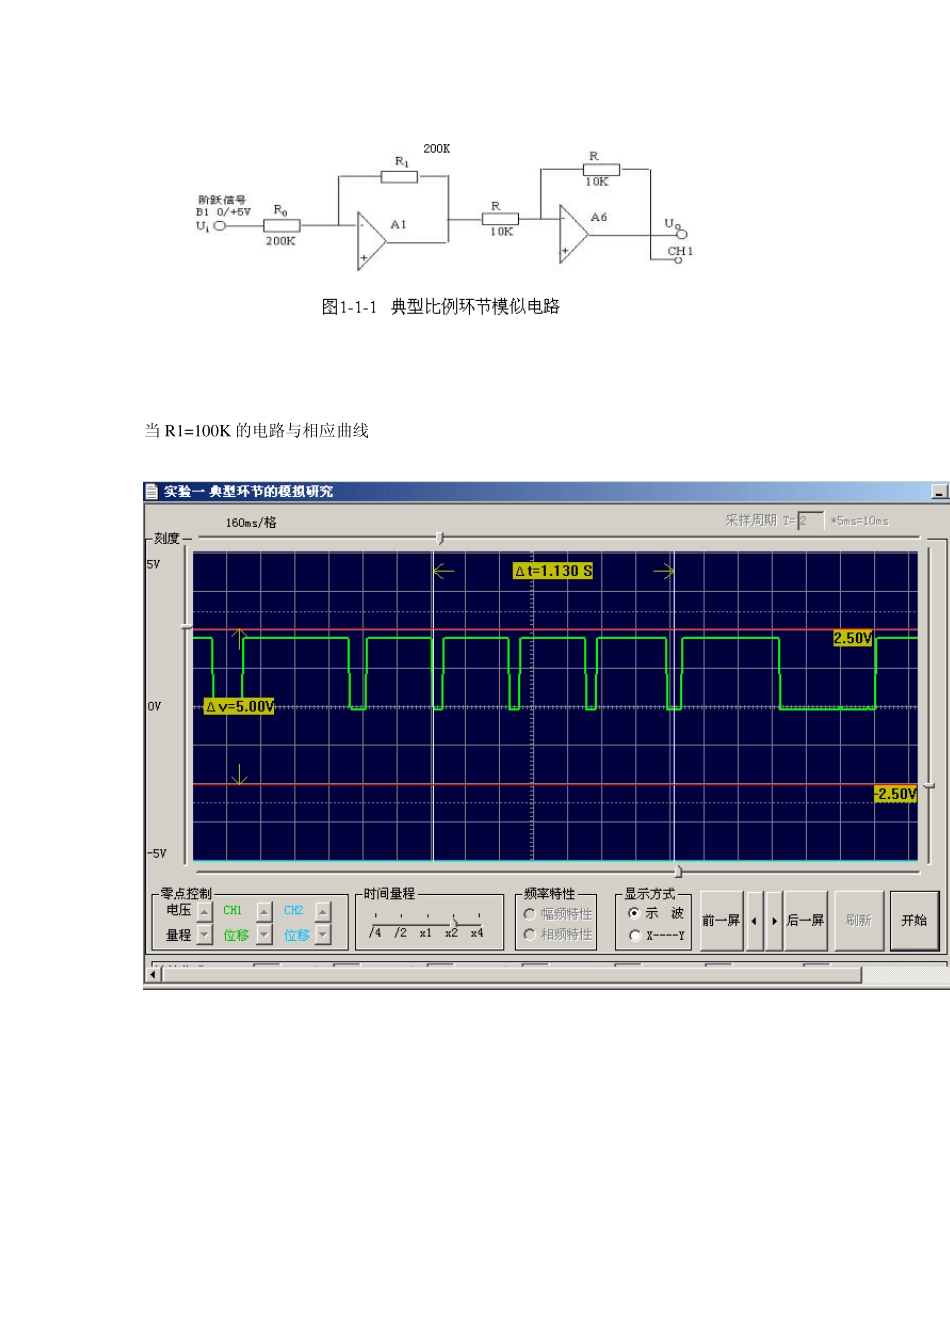Click the 时间量程 time range slider handle

[x=454, y=921]
